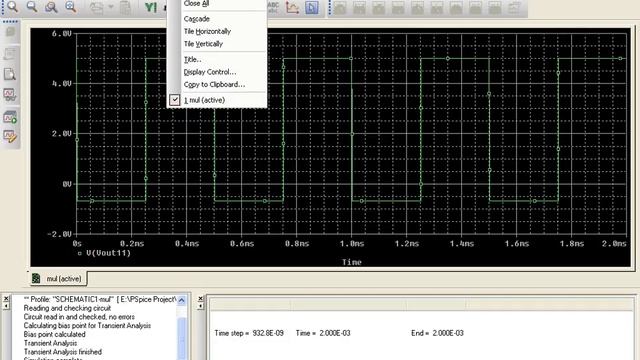This screenshot has height=360, width=640.
Task: Click the Zoom Fit magnifier icon
Action: (x=71, y=7)
